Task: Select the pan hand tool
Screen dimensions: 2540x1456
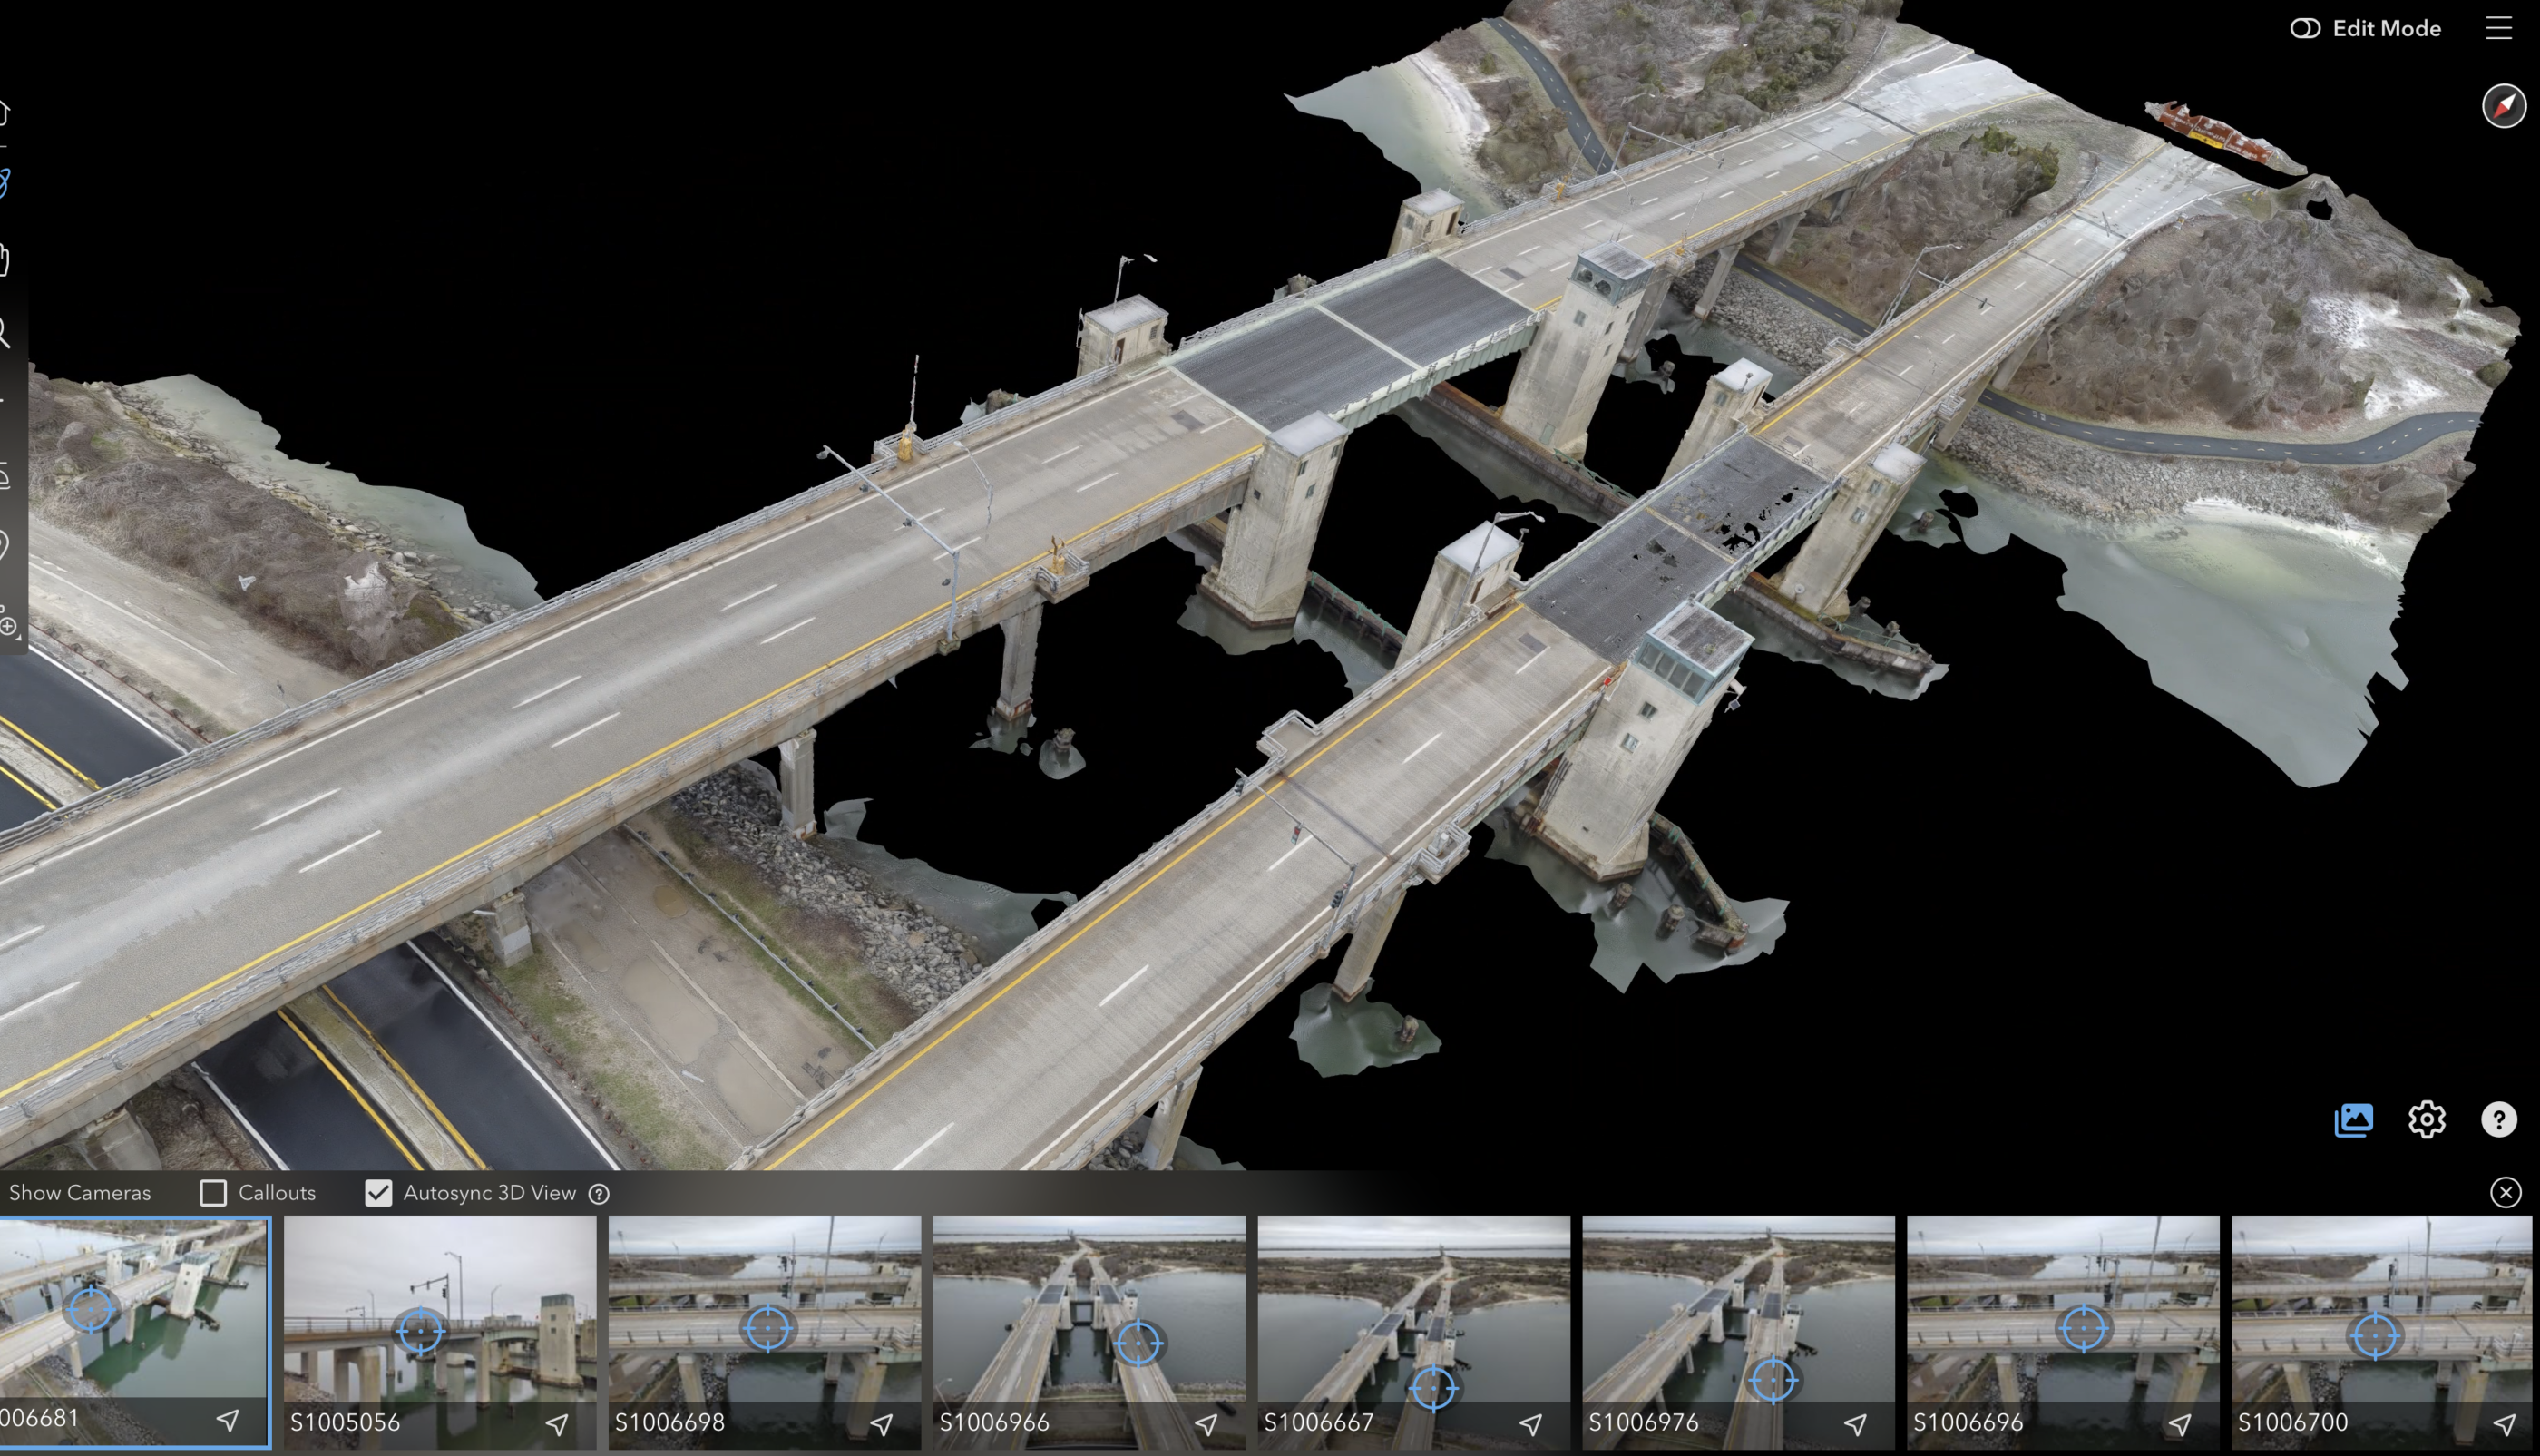Action: (5, 260)
